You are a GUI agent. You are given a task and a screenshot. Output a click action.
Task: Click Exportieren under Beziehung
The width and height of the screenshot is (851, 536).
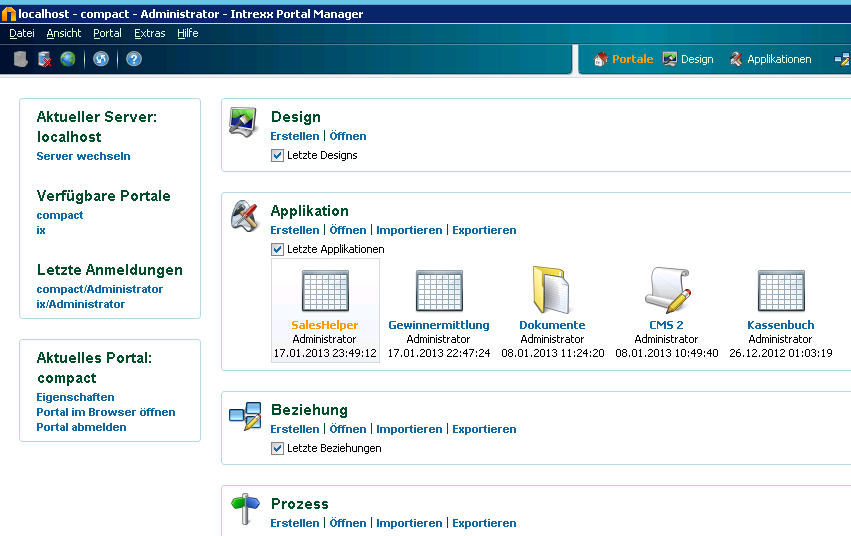click(484, 429)
